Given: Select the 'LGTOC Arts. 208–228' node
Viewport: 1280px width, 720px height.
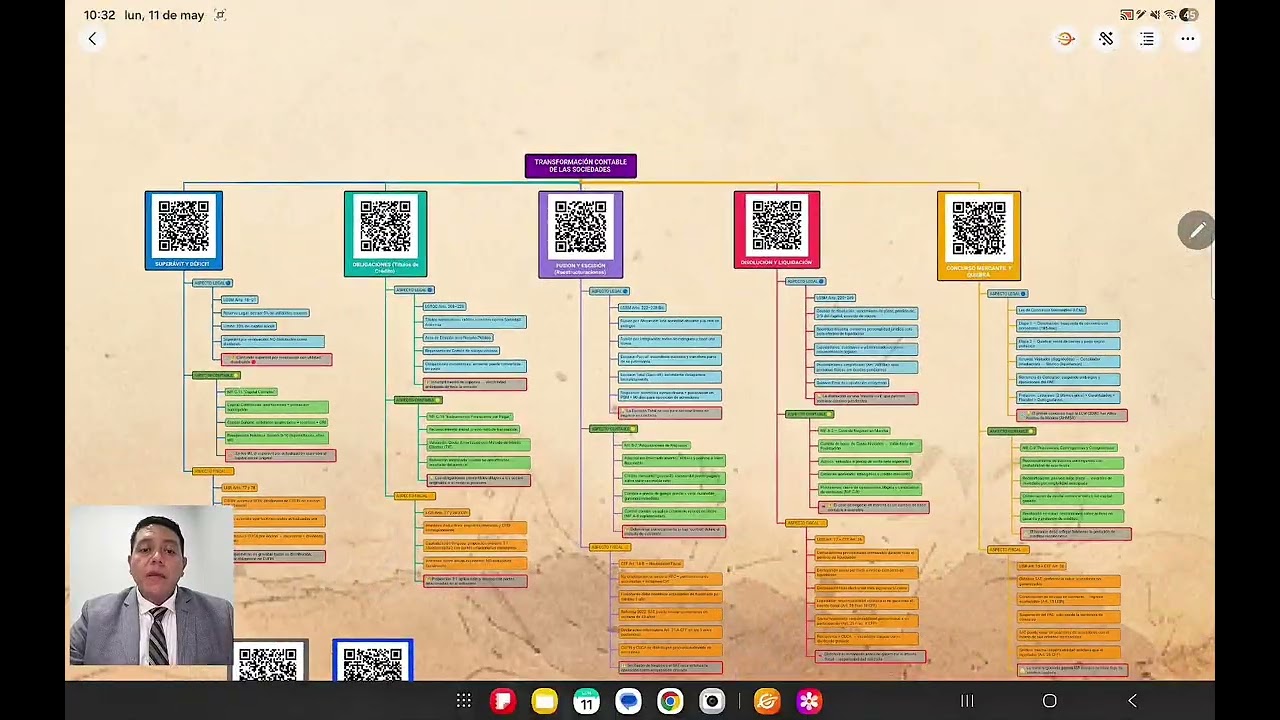Looking at the screenshot, I should coord(445,307).
